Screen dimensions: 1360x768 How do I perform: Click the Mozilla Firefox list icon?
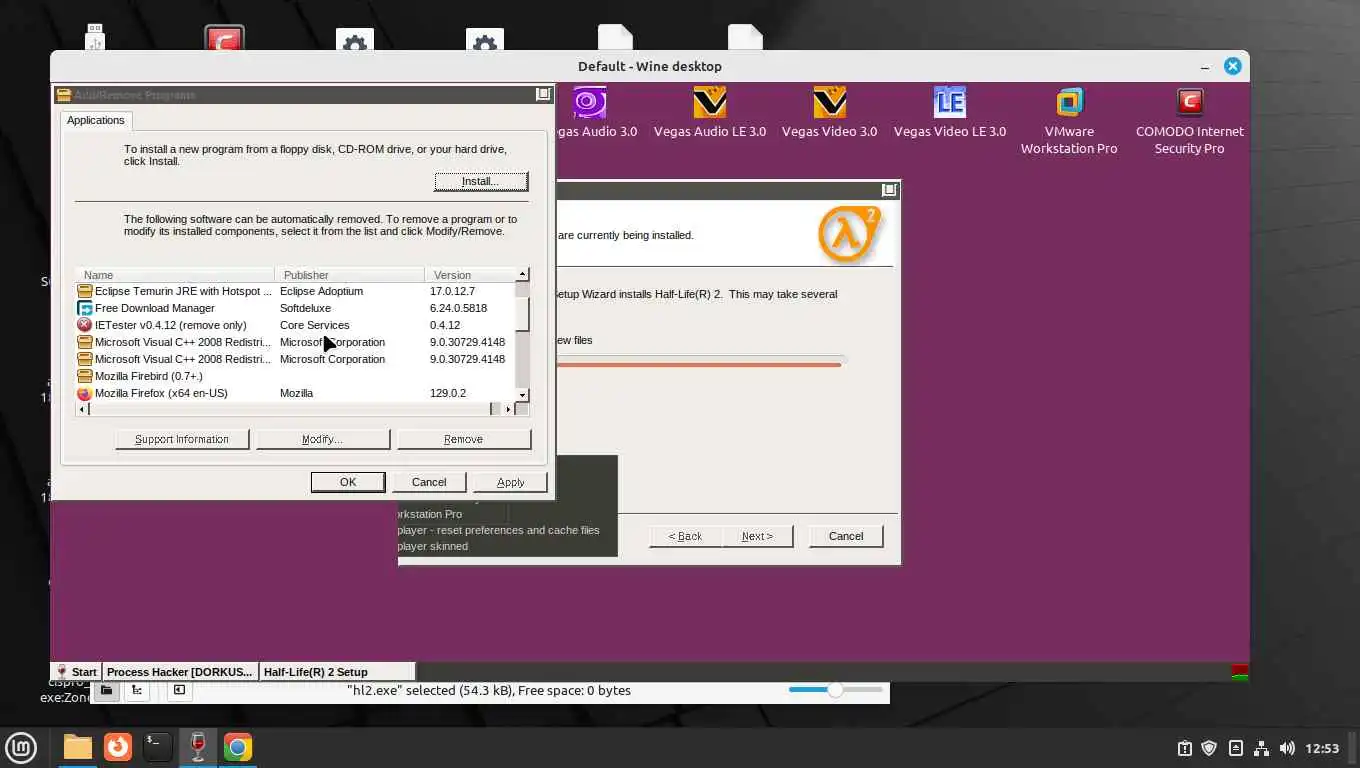pos(85,393)
